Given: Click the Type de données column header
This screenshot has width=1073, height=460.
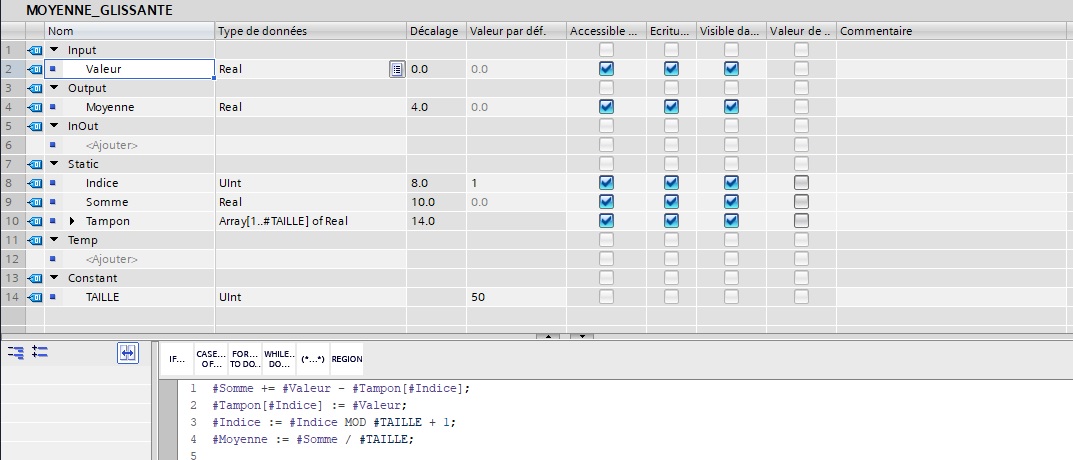Looking at the screenshot, I should point(310,31).
